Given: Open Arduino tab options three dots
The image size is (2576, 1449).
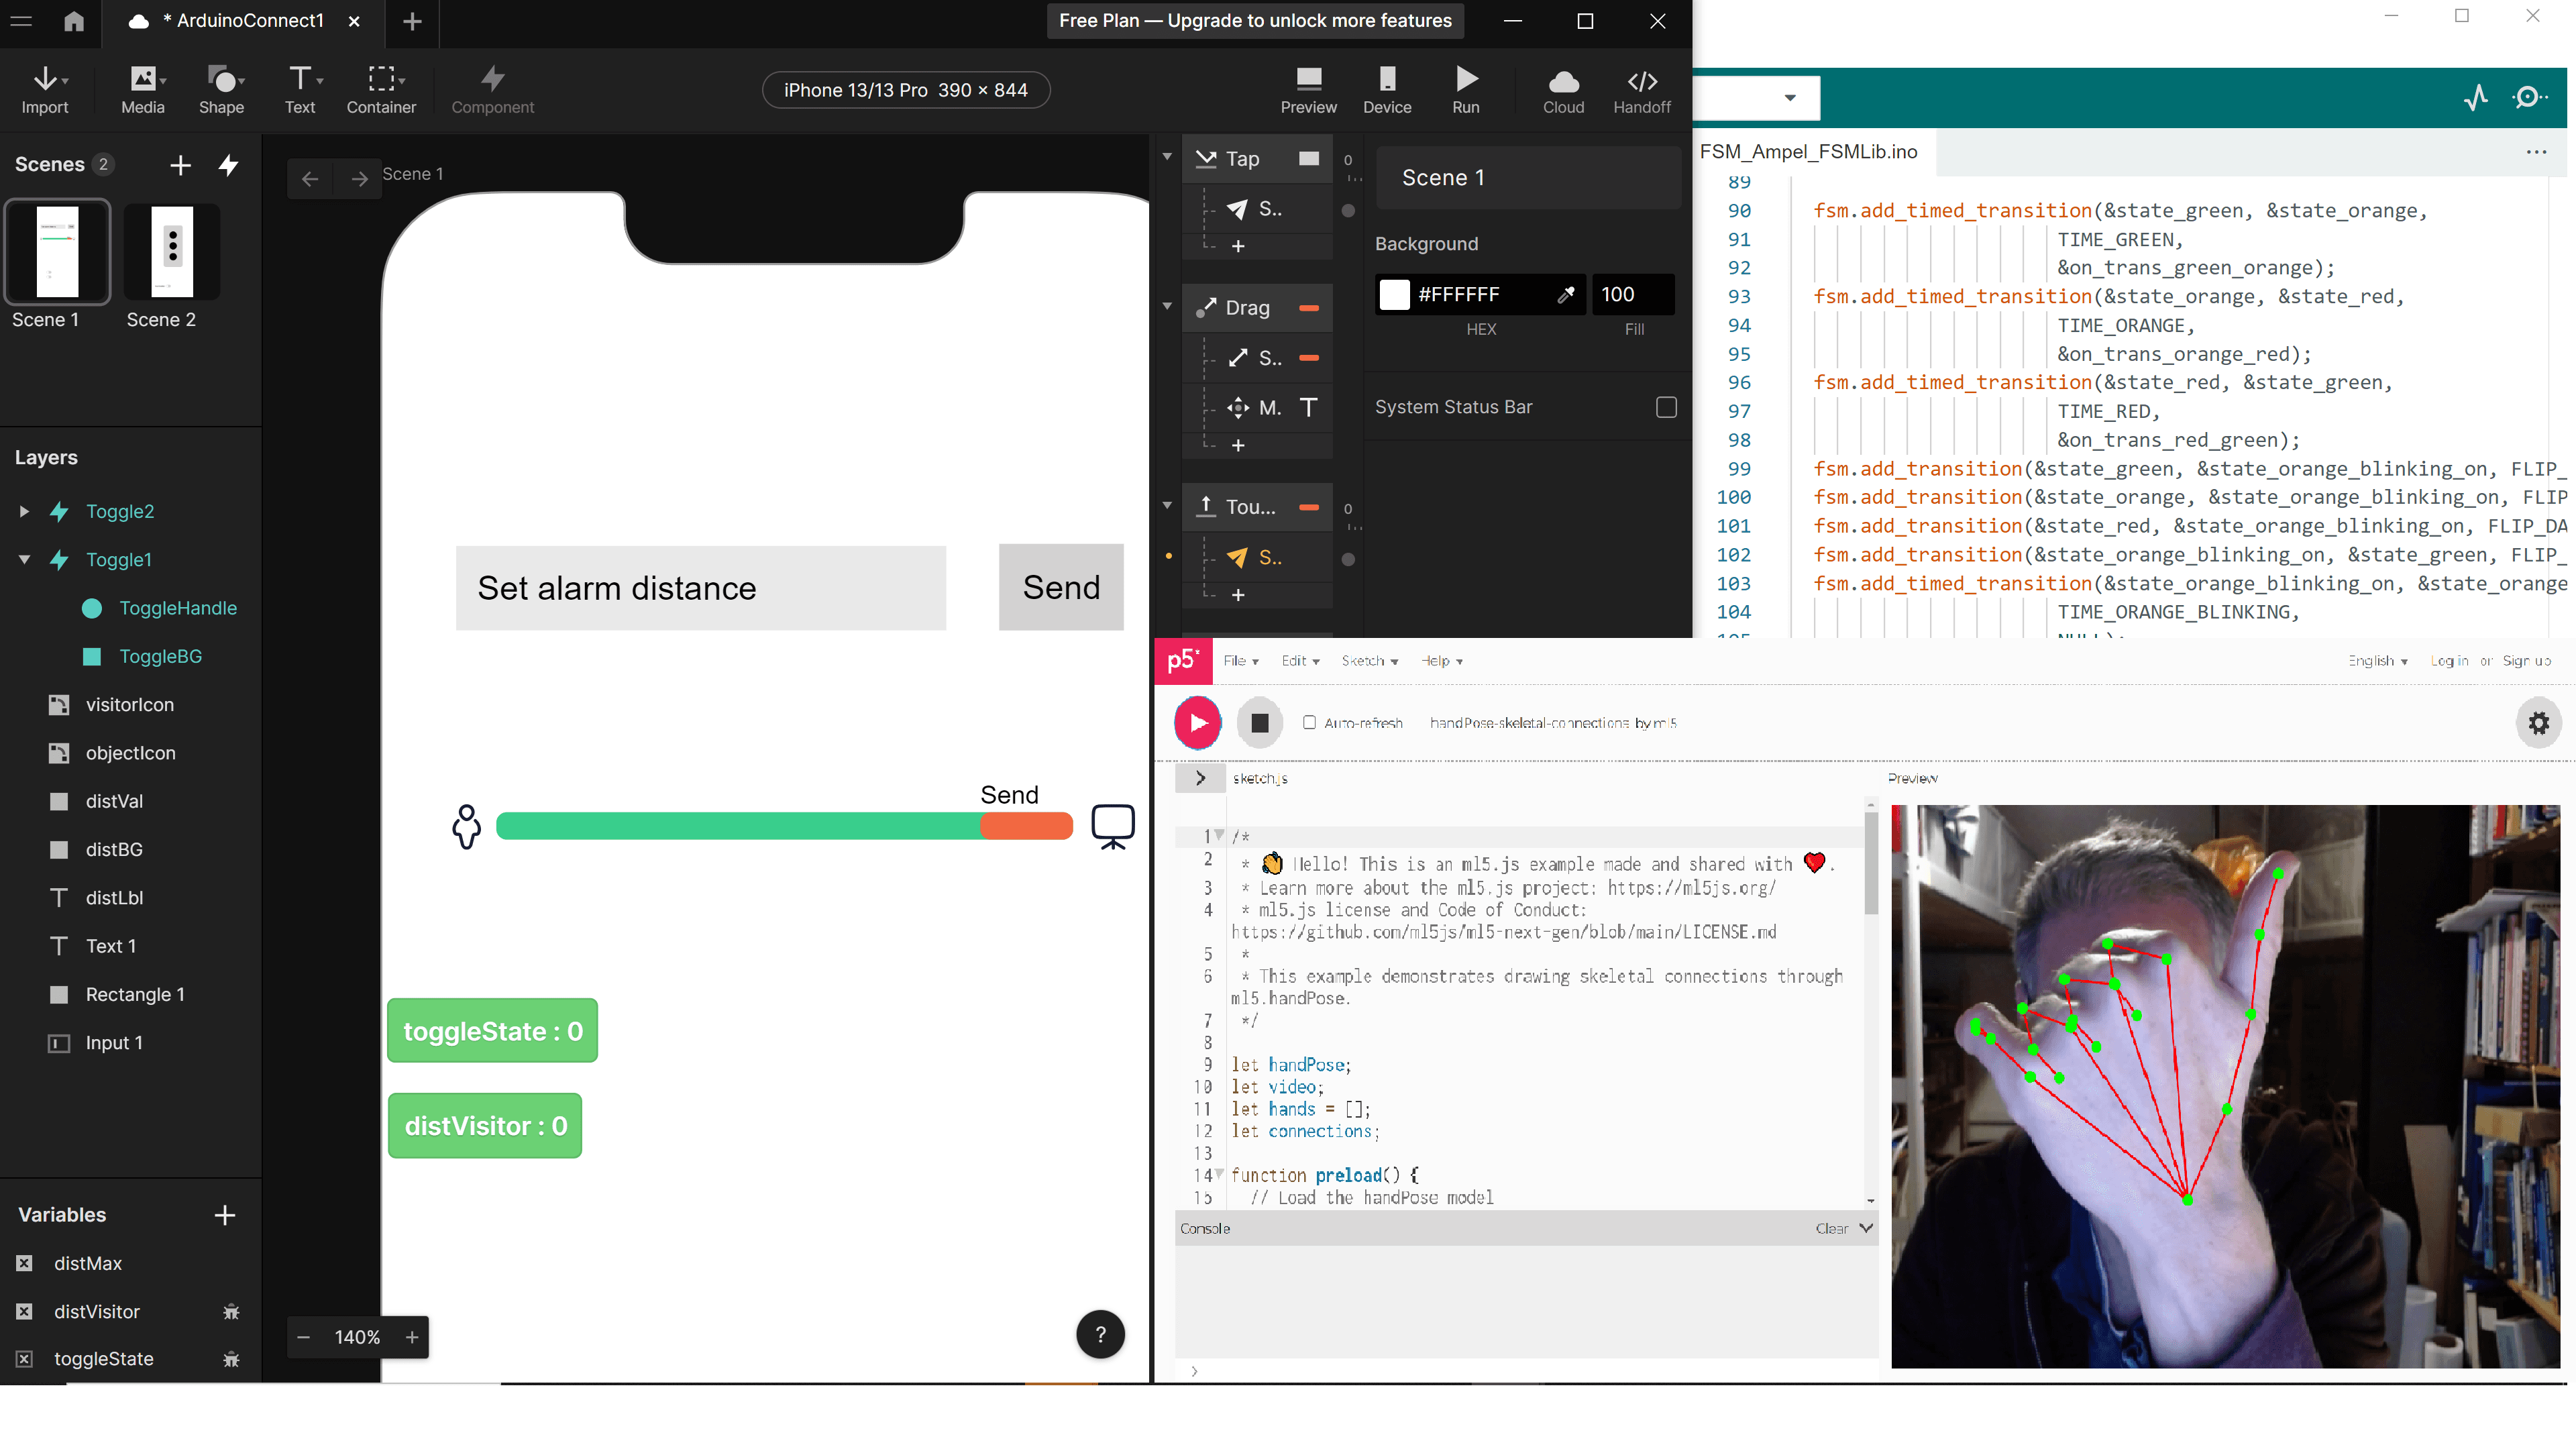Looking at the screenshot, I should 2536,152.
